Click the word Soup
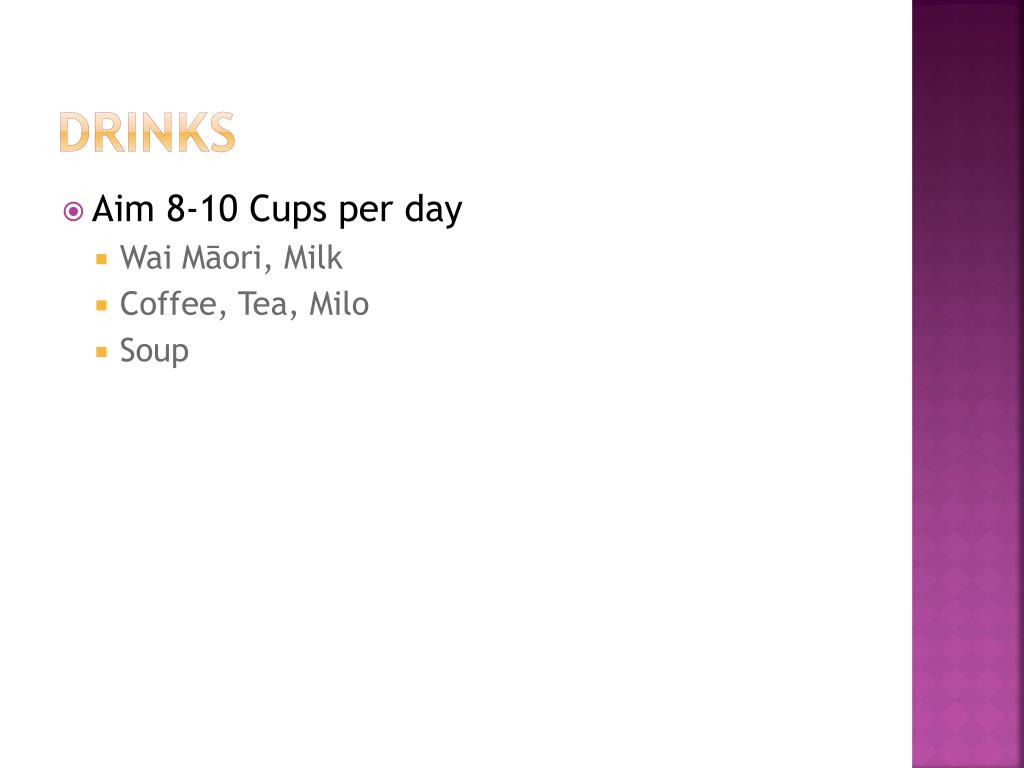The width and height of the screenshot is (1024, 768). [154, 351]
